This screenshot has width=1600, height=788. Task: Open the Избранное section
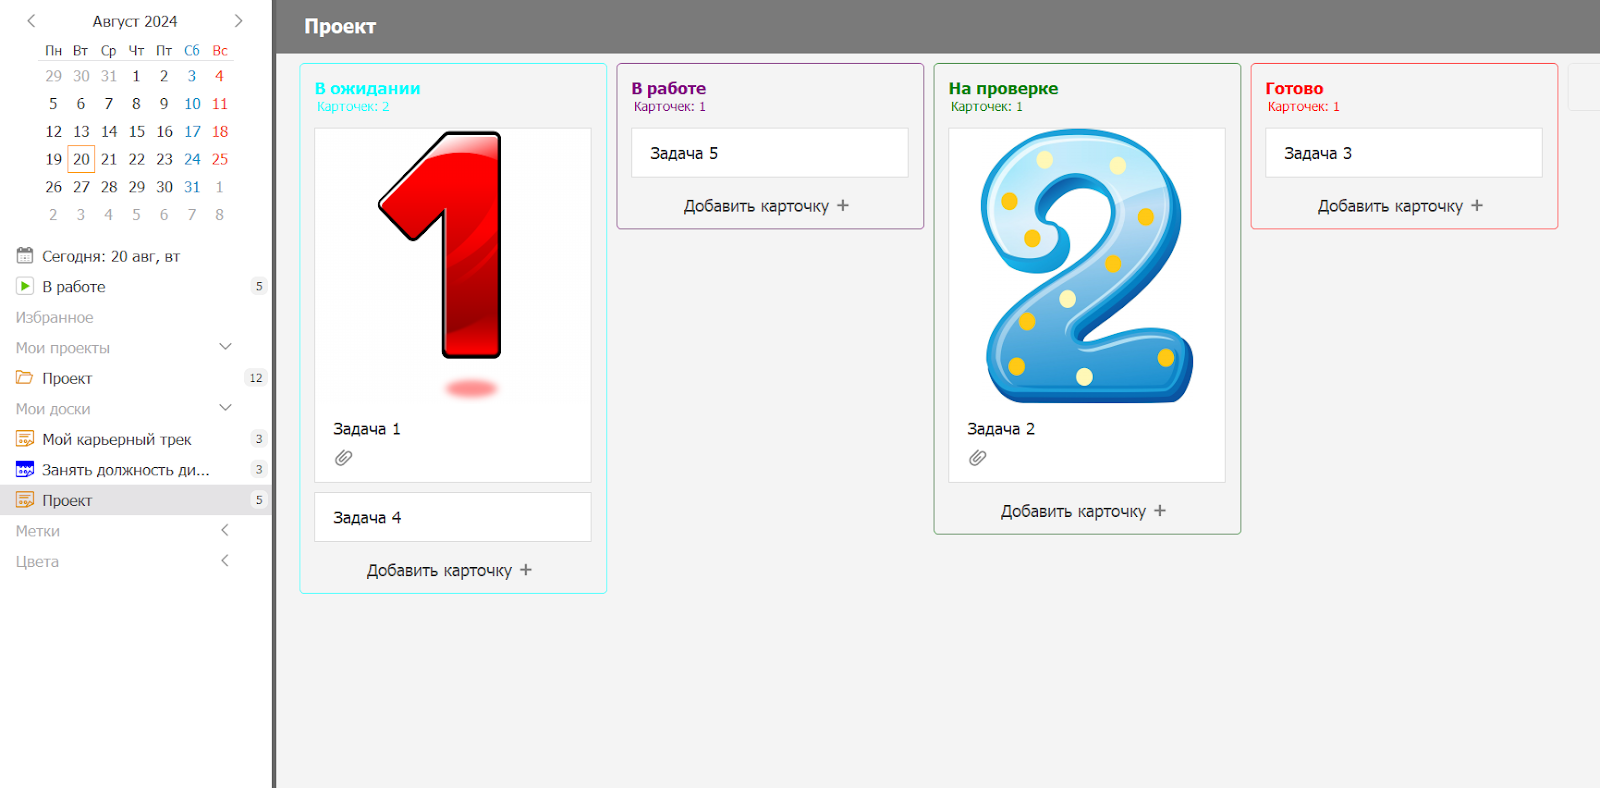click(x=54, y=317)
